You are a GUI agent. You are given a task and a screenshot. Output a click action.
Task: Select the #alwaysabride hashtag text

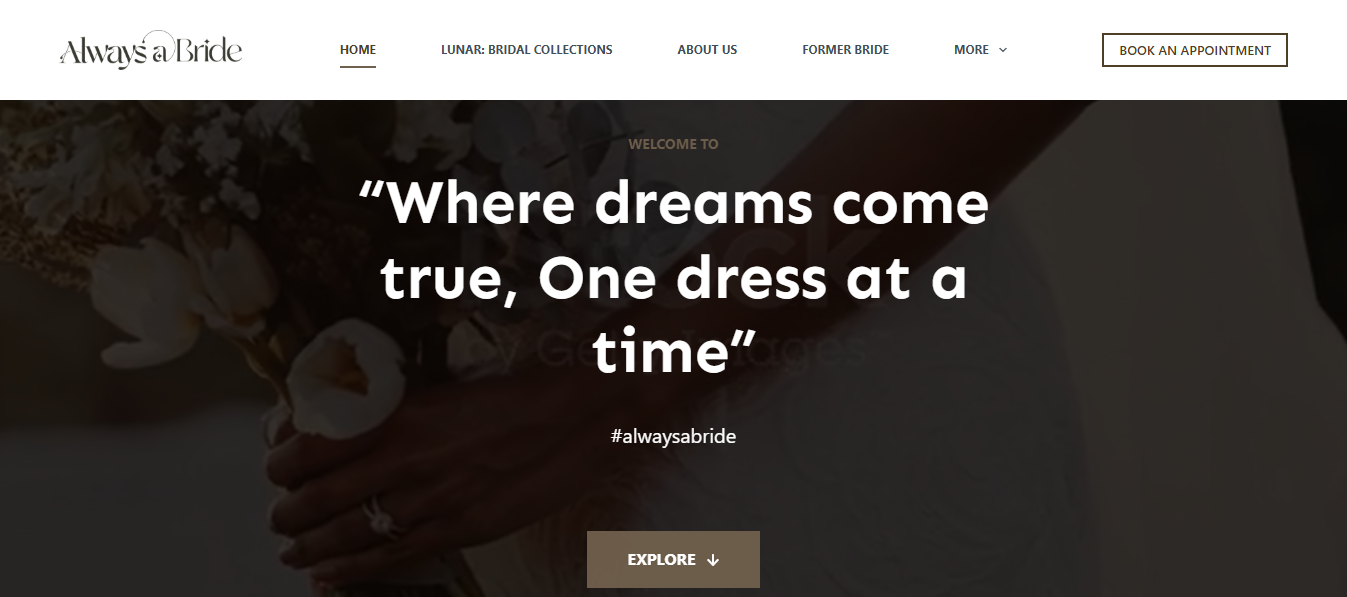point(673,436)
